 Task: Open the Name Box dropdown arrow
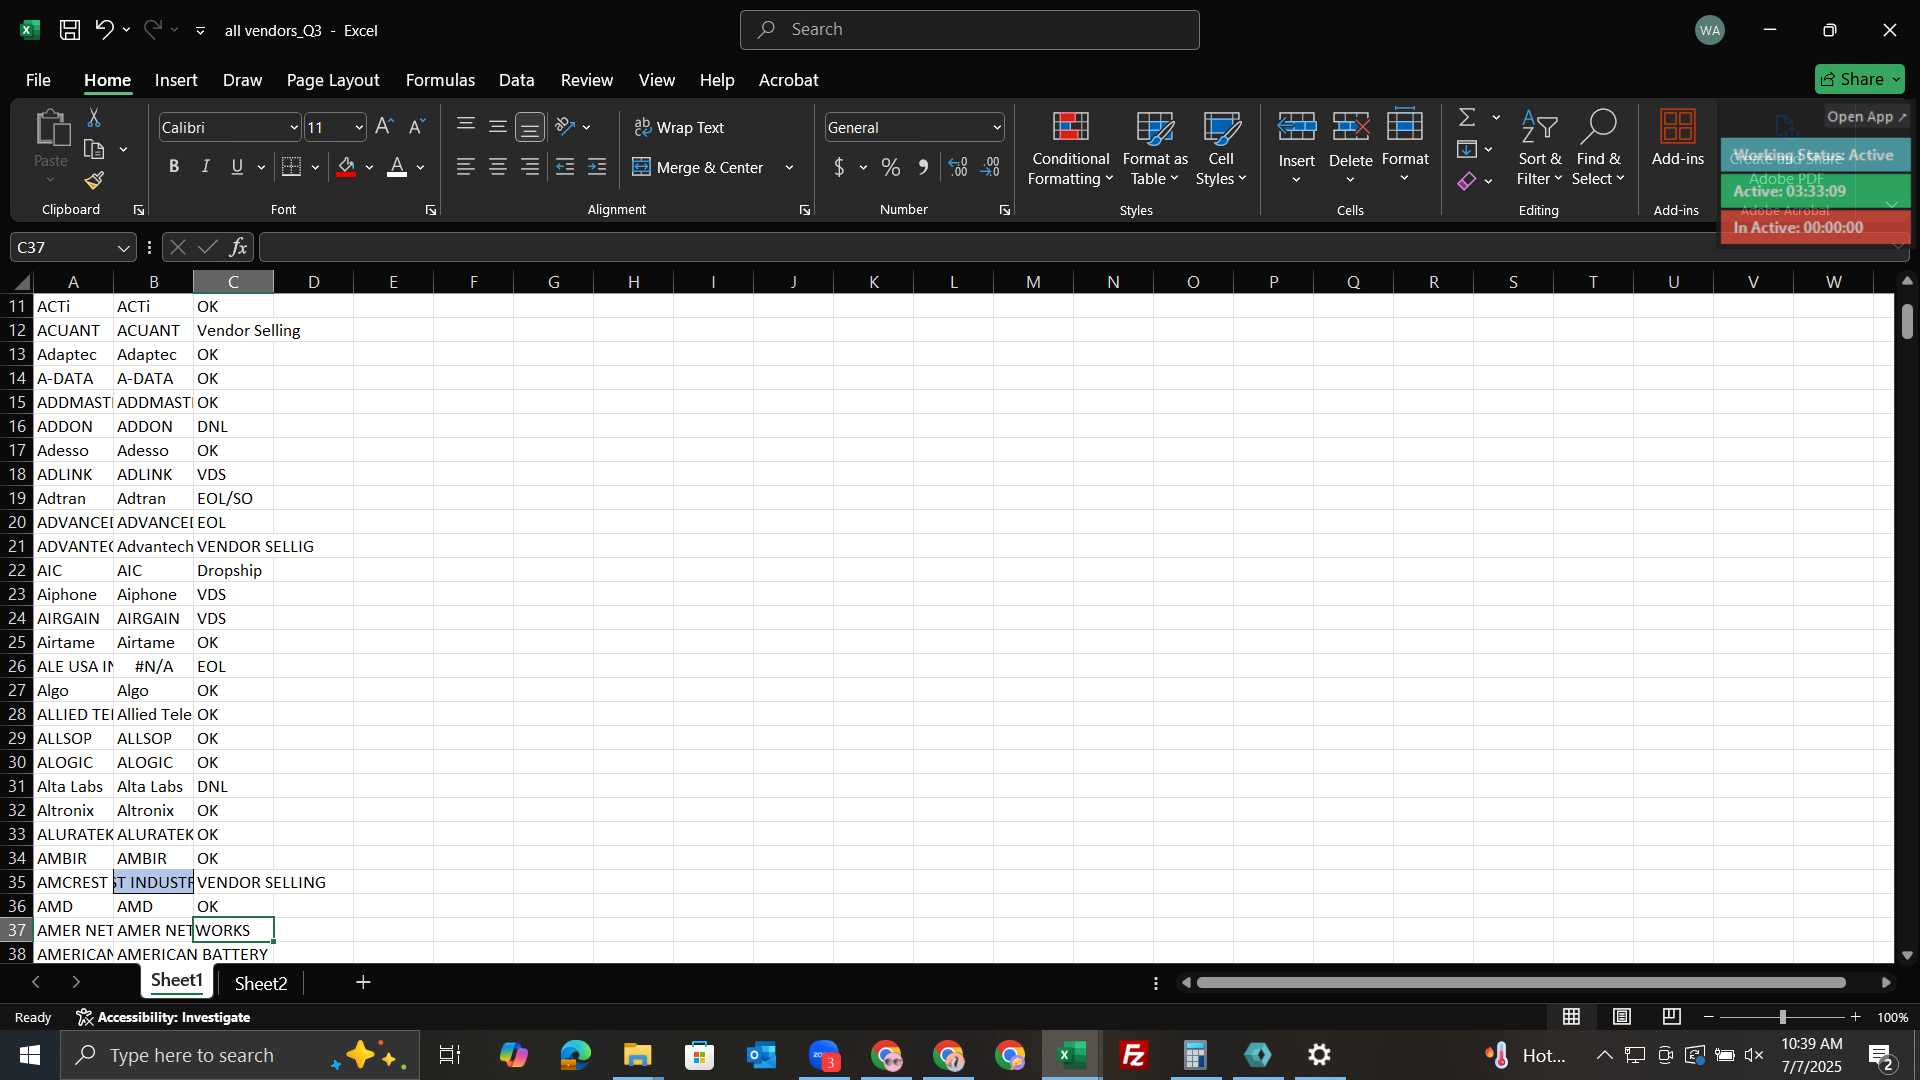123,248
